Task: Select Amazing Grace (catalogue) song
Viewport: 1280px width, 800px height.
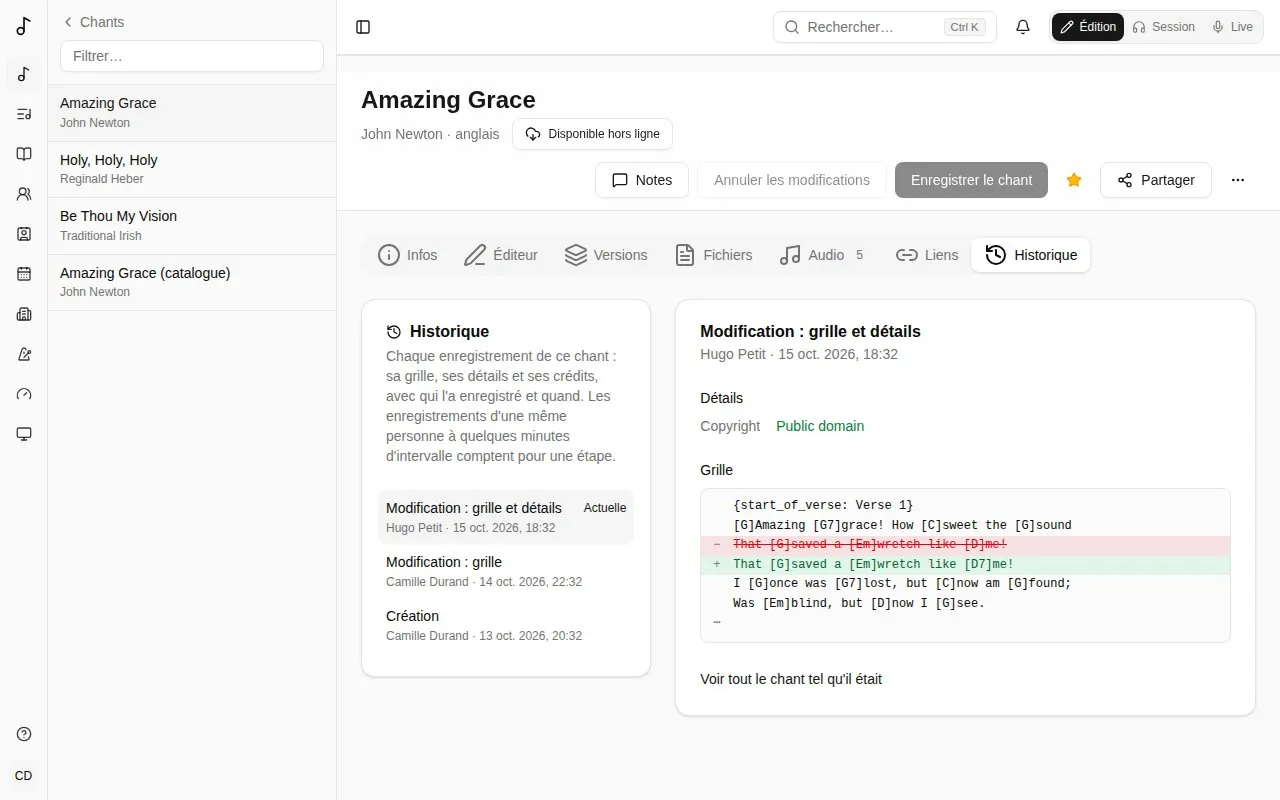Action: [192, 282]
